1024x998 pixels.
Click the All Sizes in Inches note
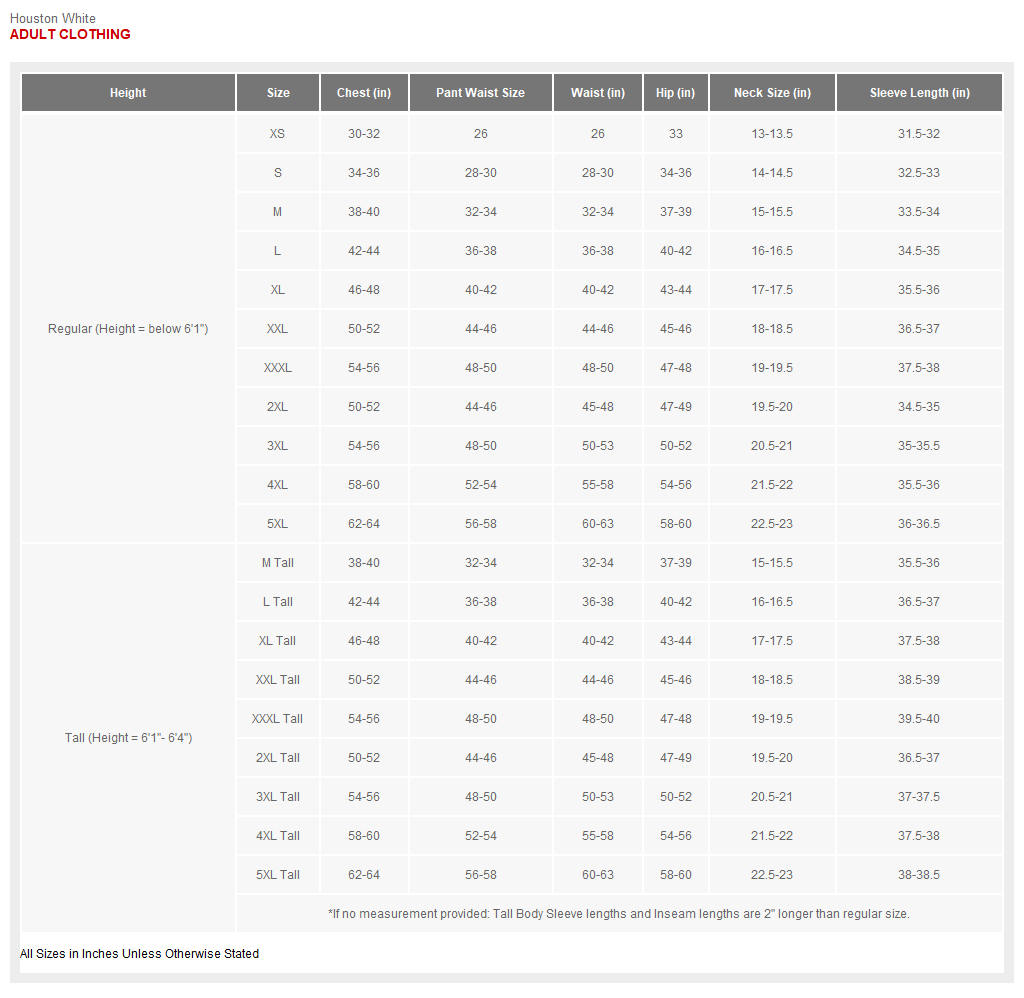click(139, 954)
